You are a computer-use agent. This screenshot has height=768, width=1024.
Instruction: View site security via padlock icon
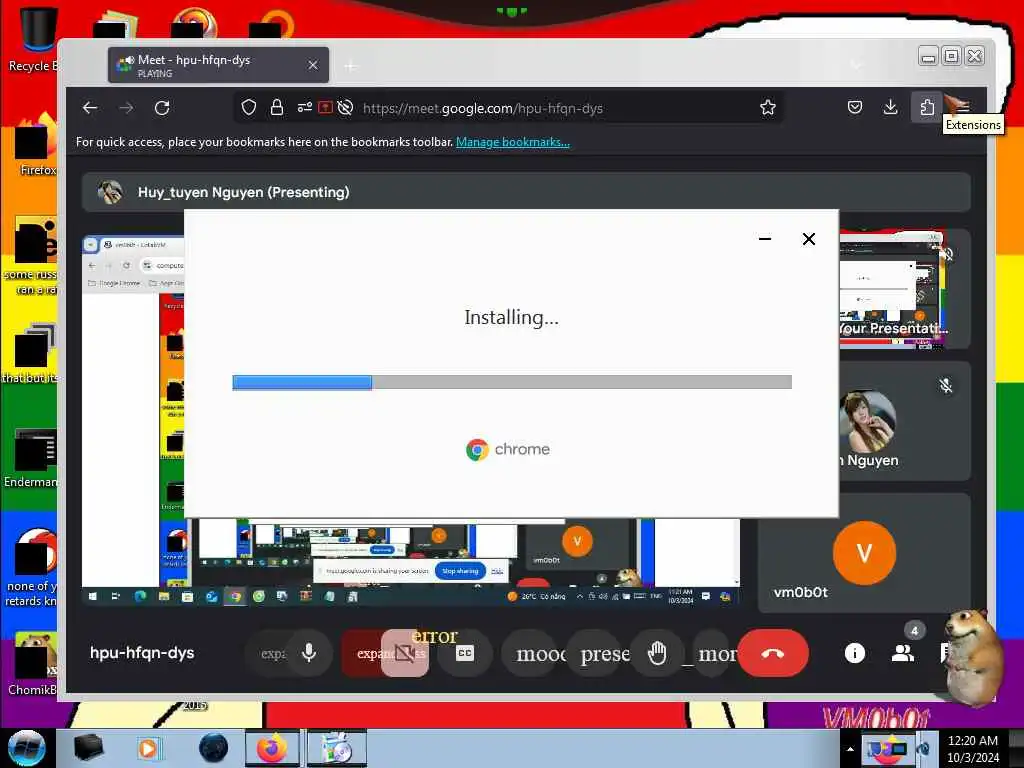point(277,108)
